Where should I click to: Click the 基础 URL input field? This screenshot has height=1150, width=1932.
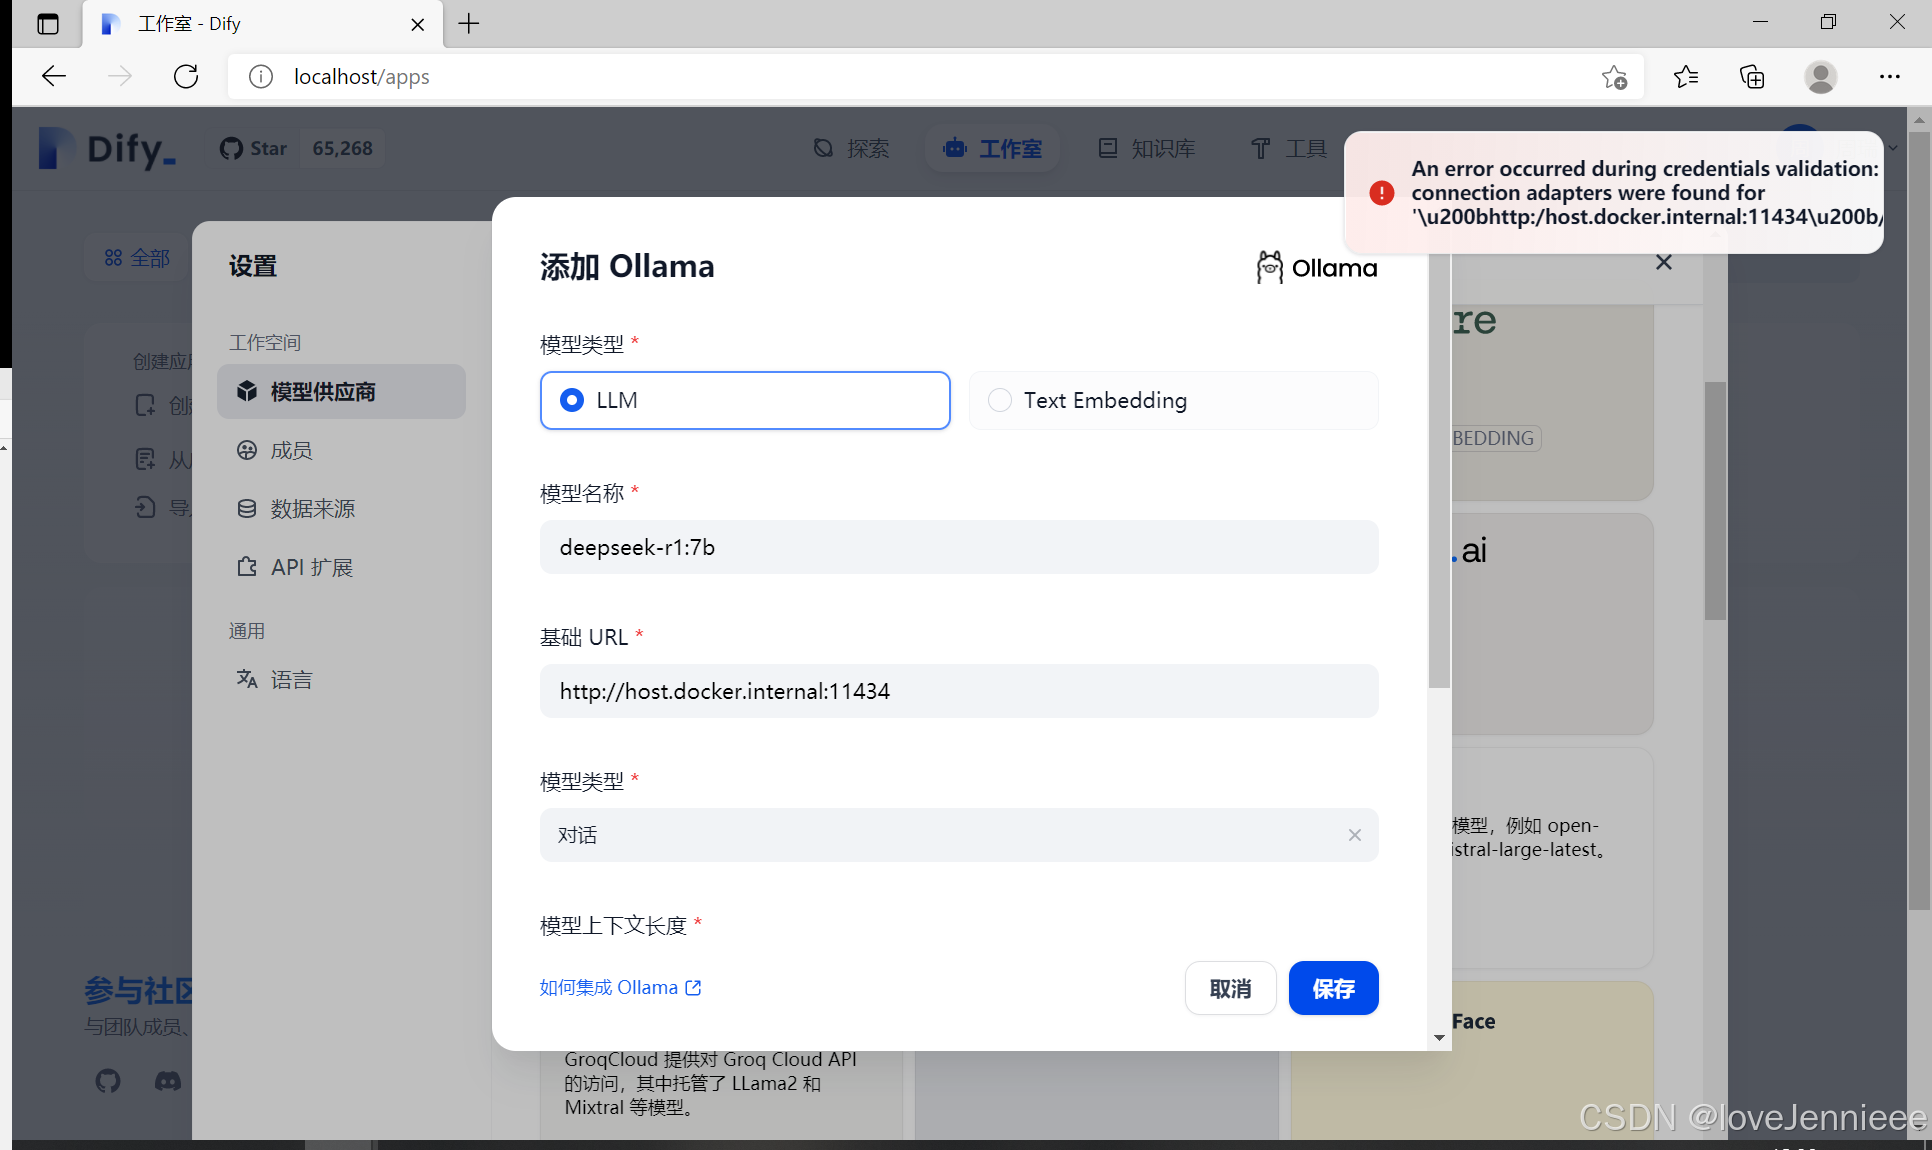958,691
